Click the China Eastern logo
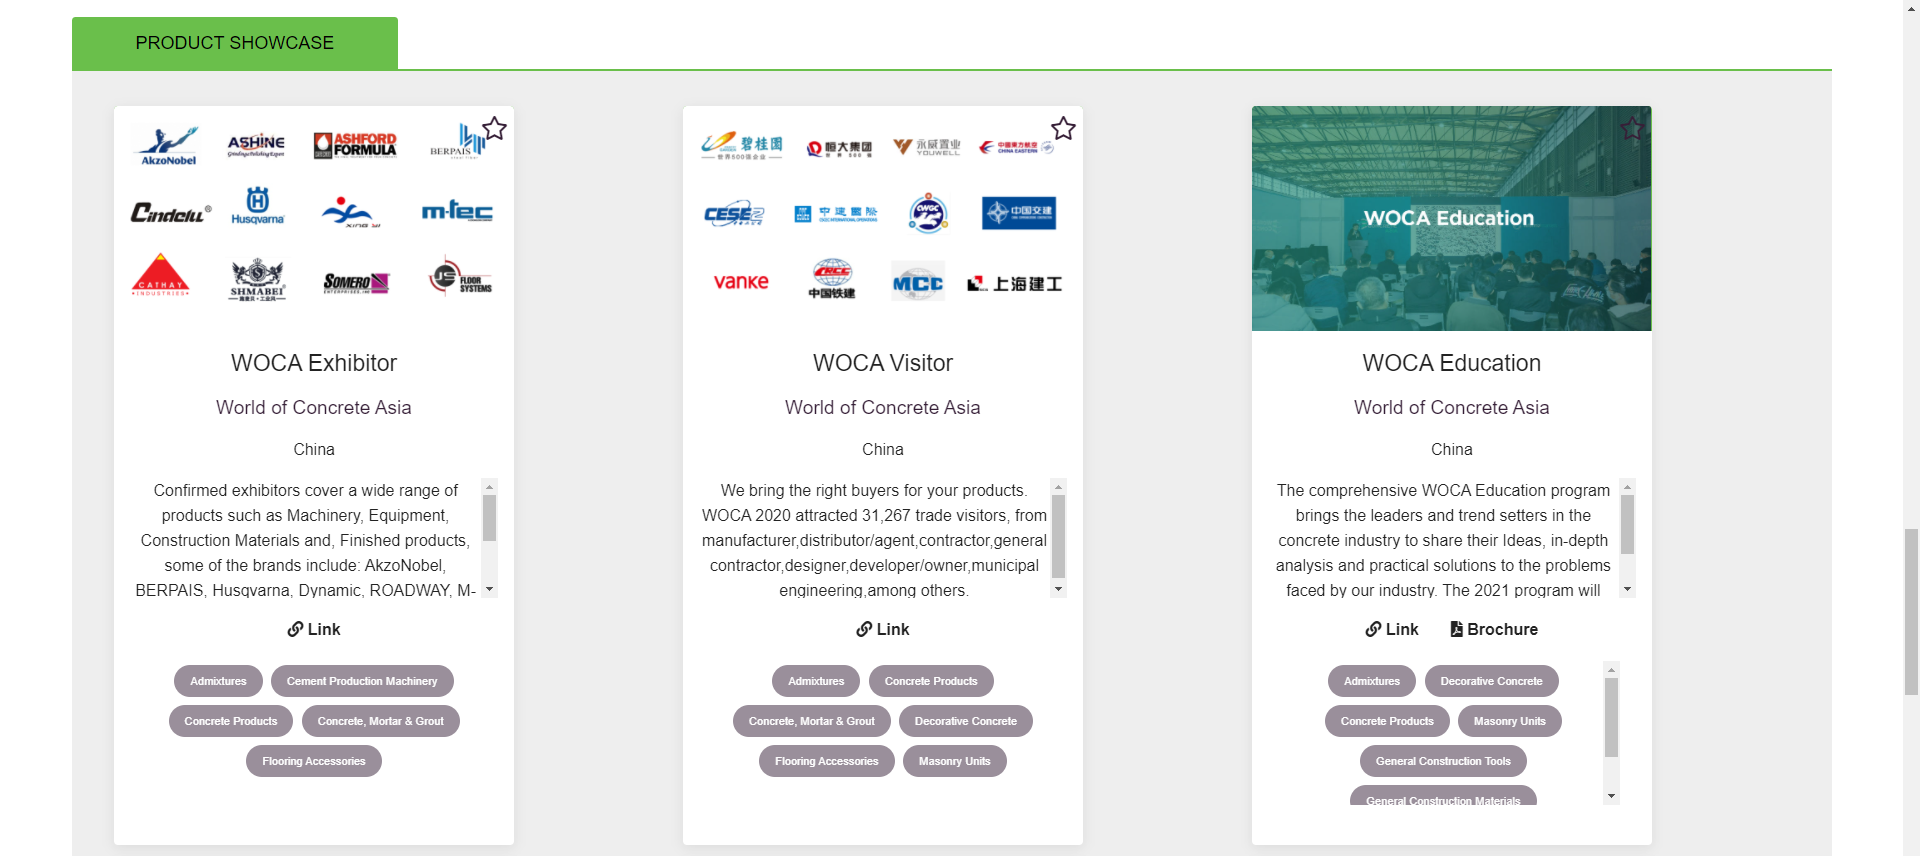Image resolution: width=1920 pixels, height=856 pixels. pyautogui.click(x=1016, y=147)
